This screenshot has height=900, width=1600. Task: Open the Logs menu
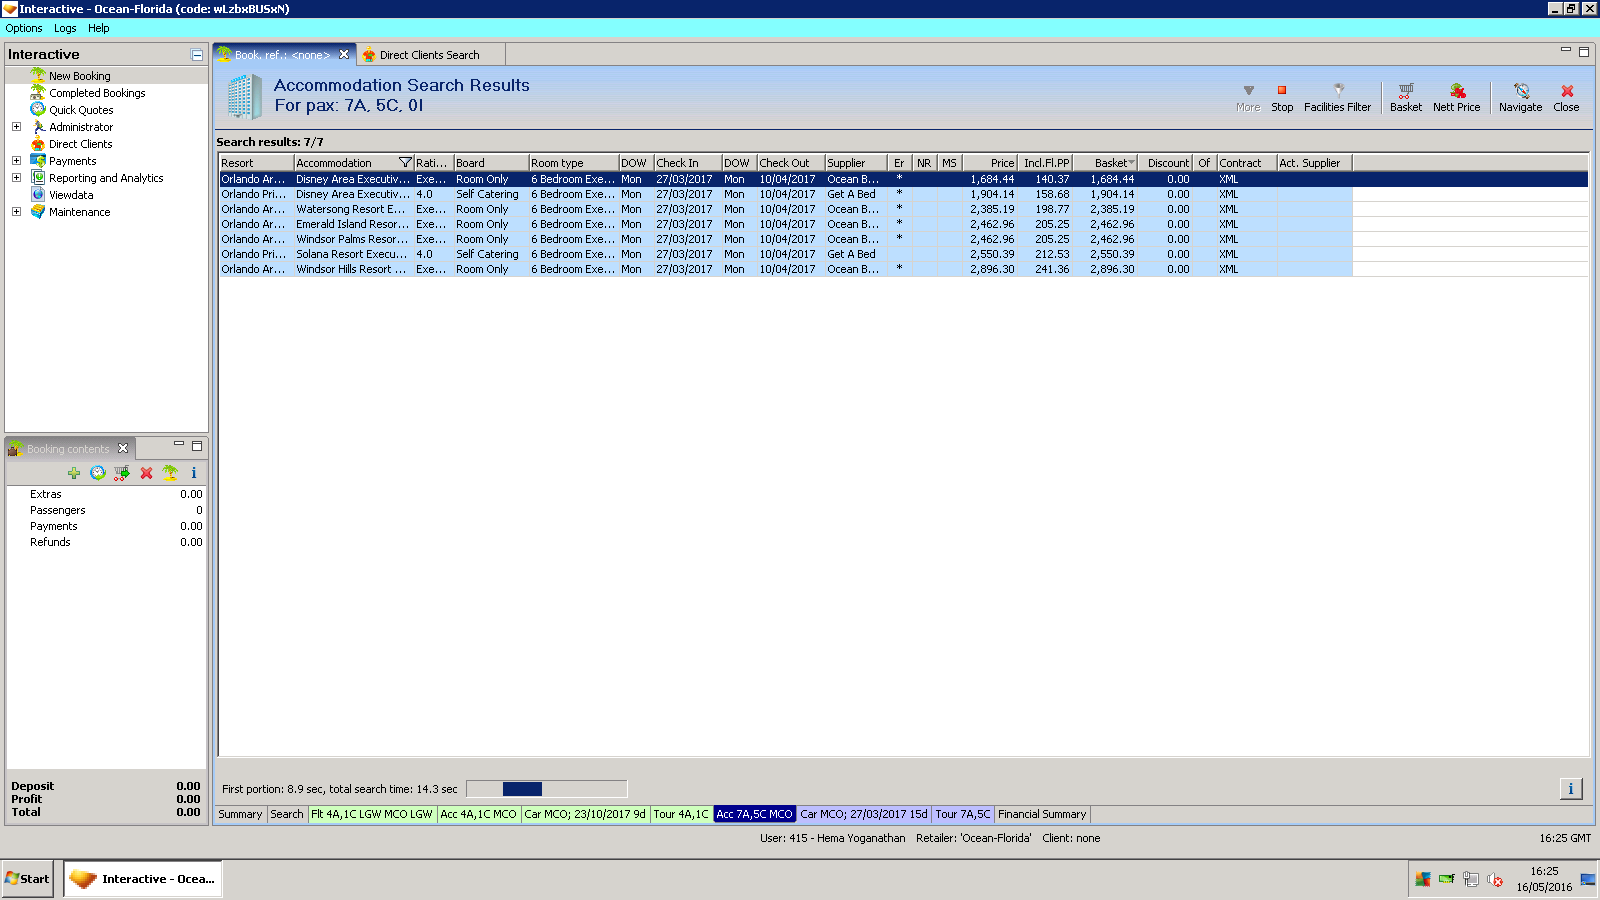click(65, 28)
